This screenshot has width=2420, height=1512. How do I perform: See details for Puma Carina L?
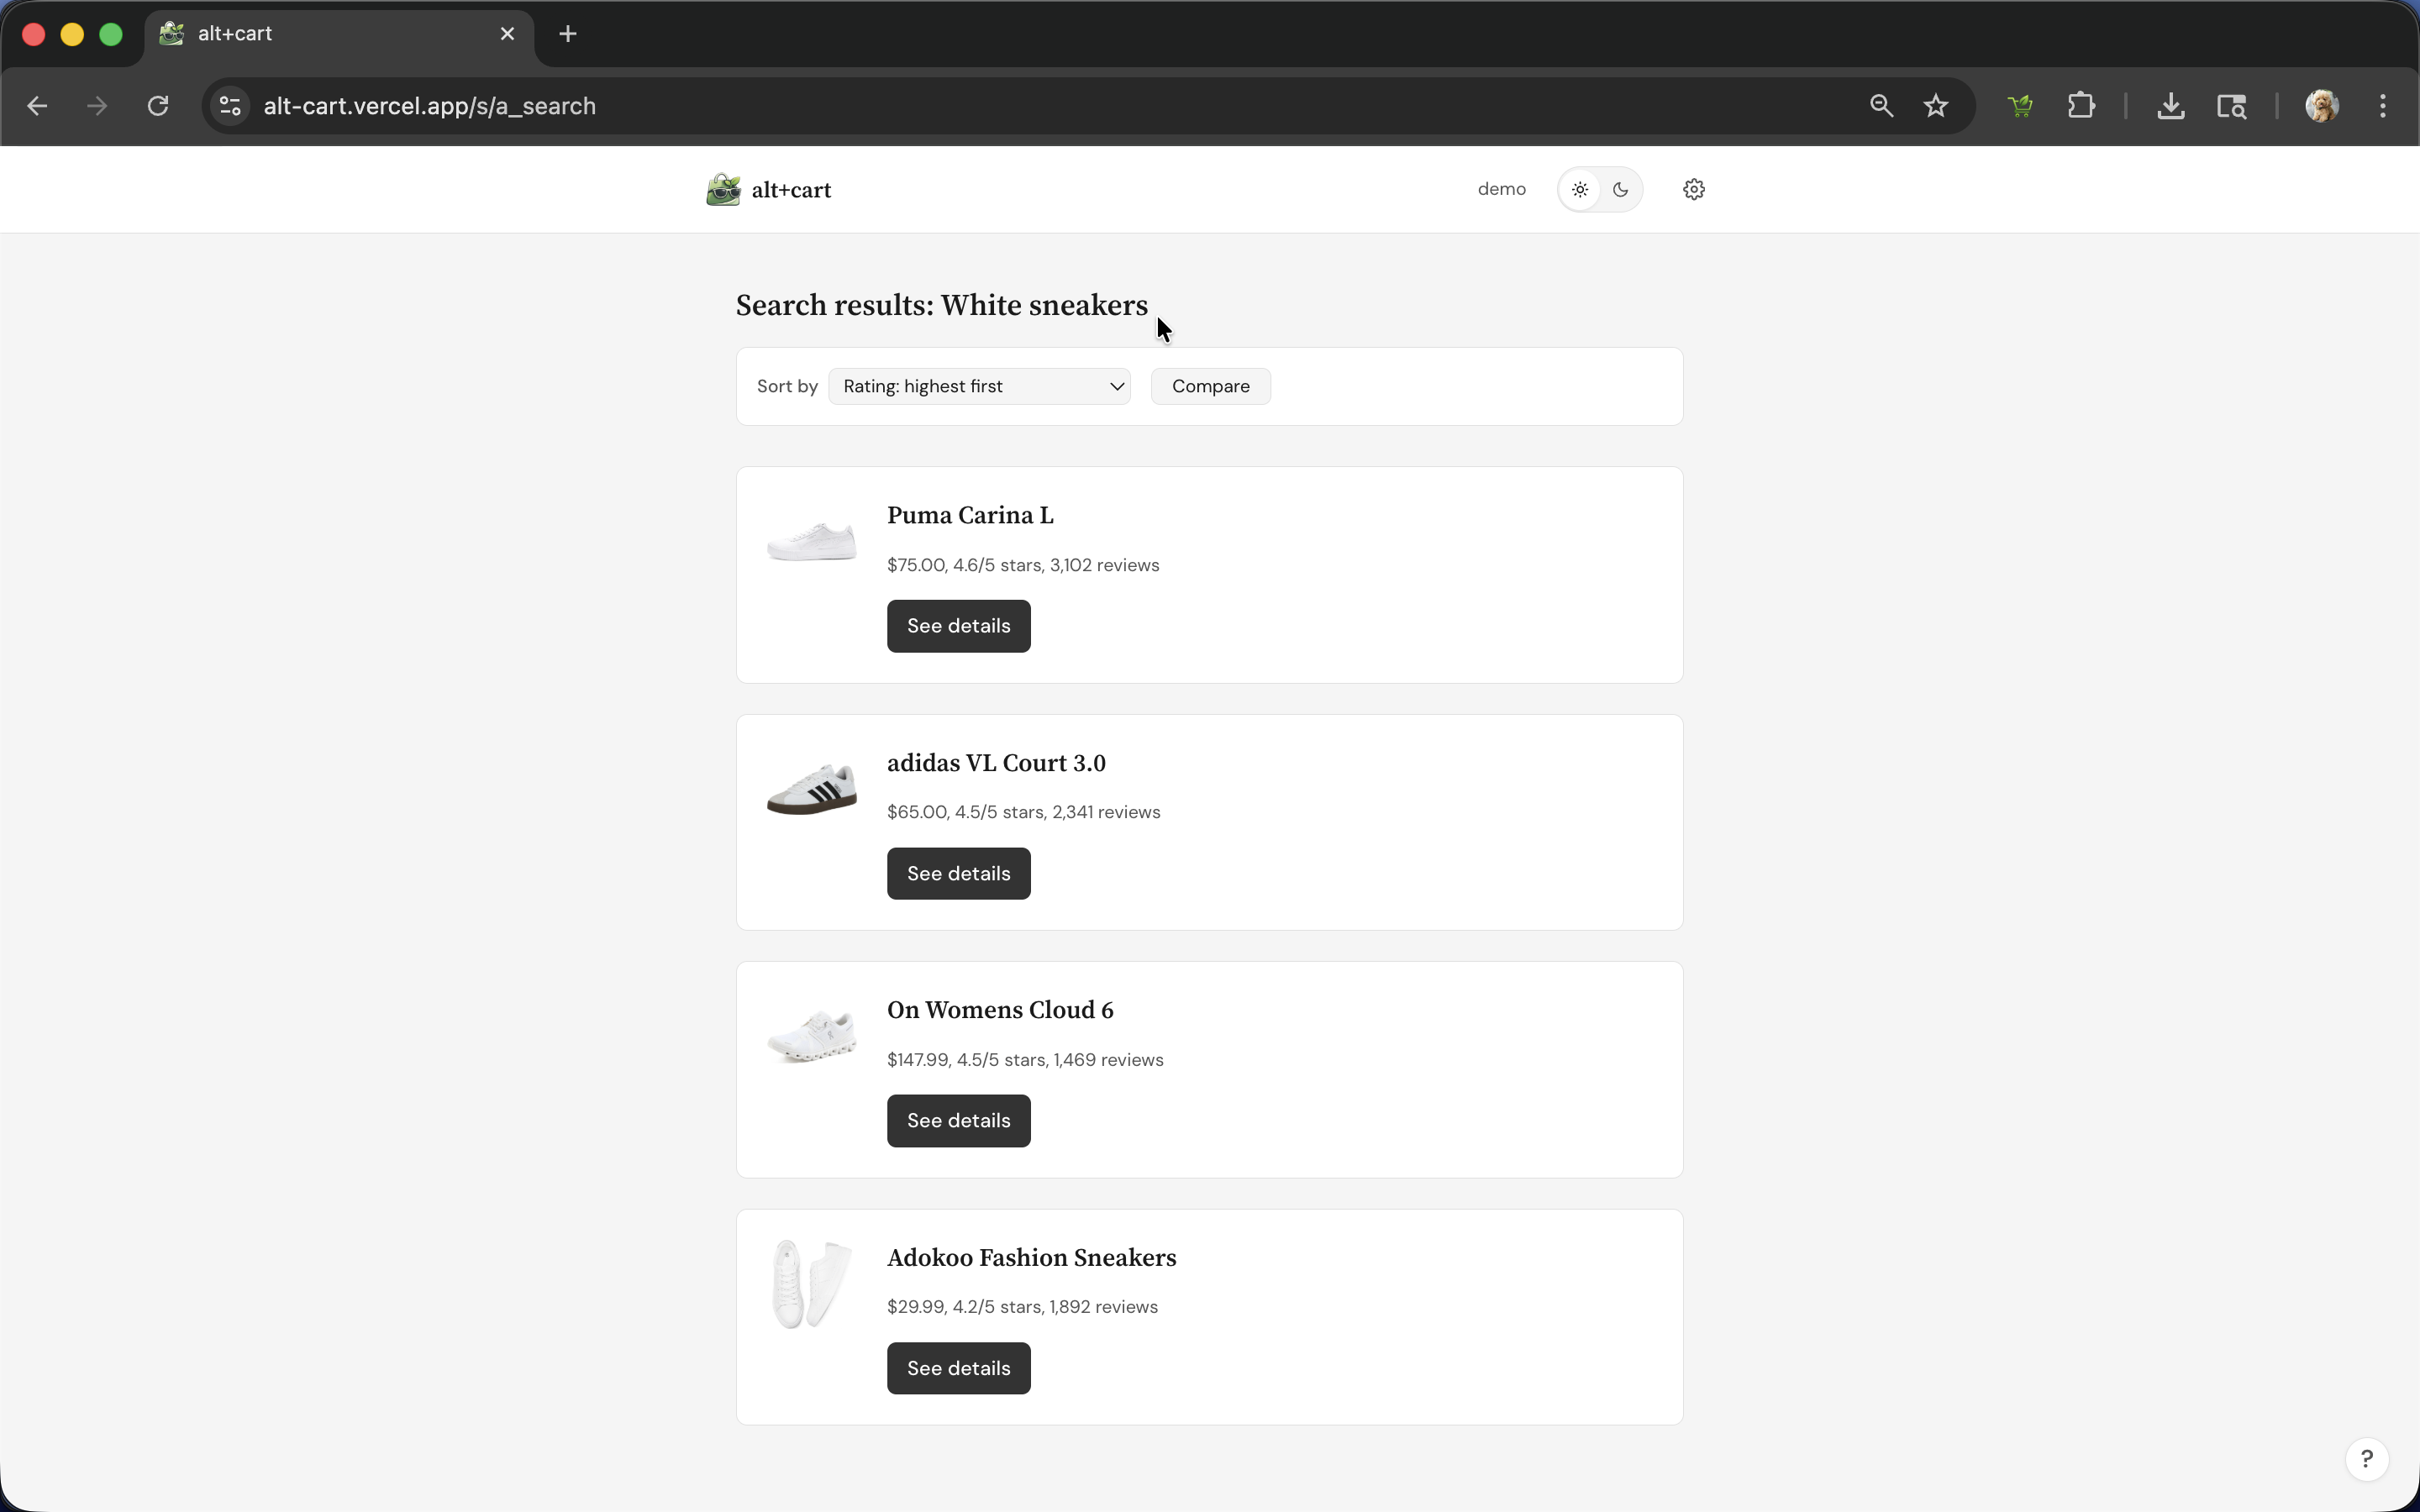point(958,626)
